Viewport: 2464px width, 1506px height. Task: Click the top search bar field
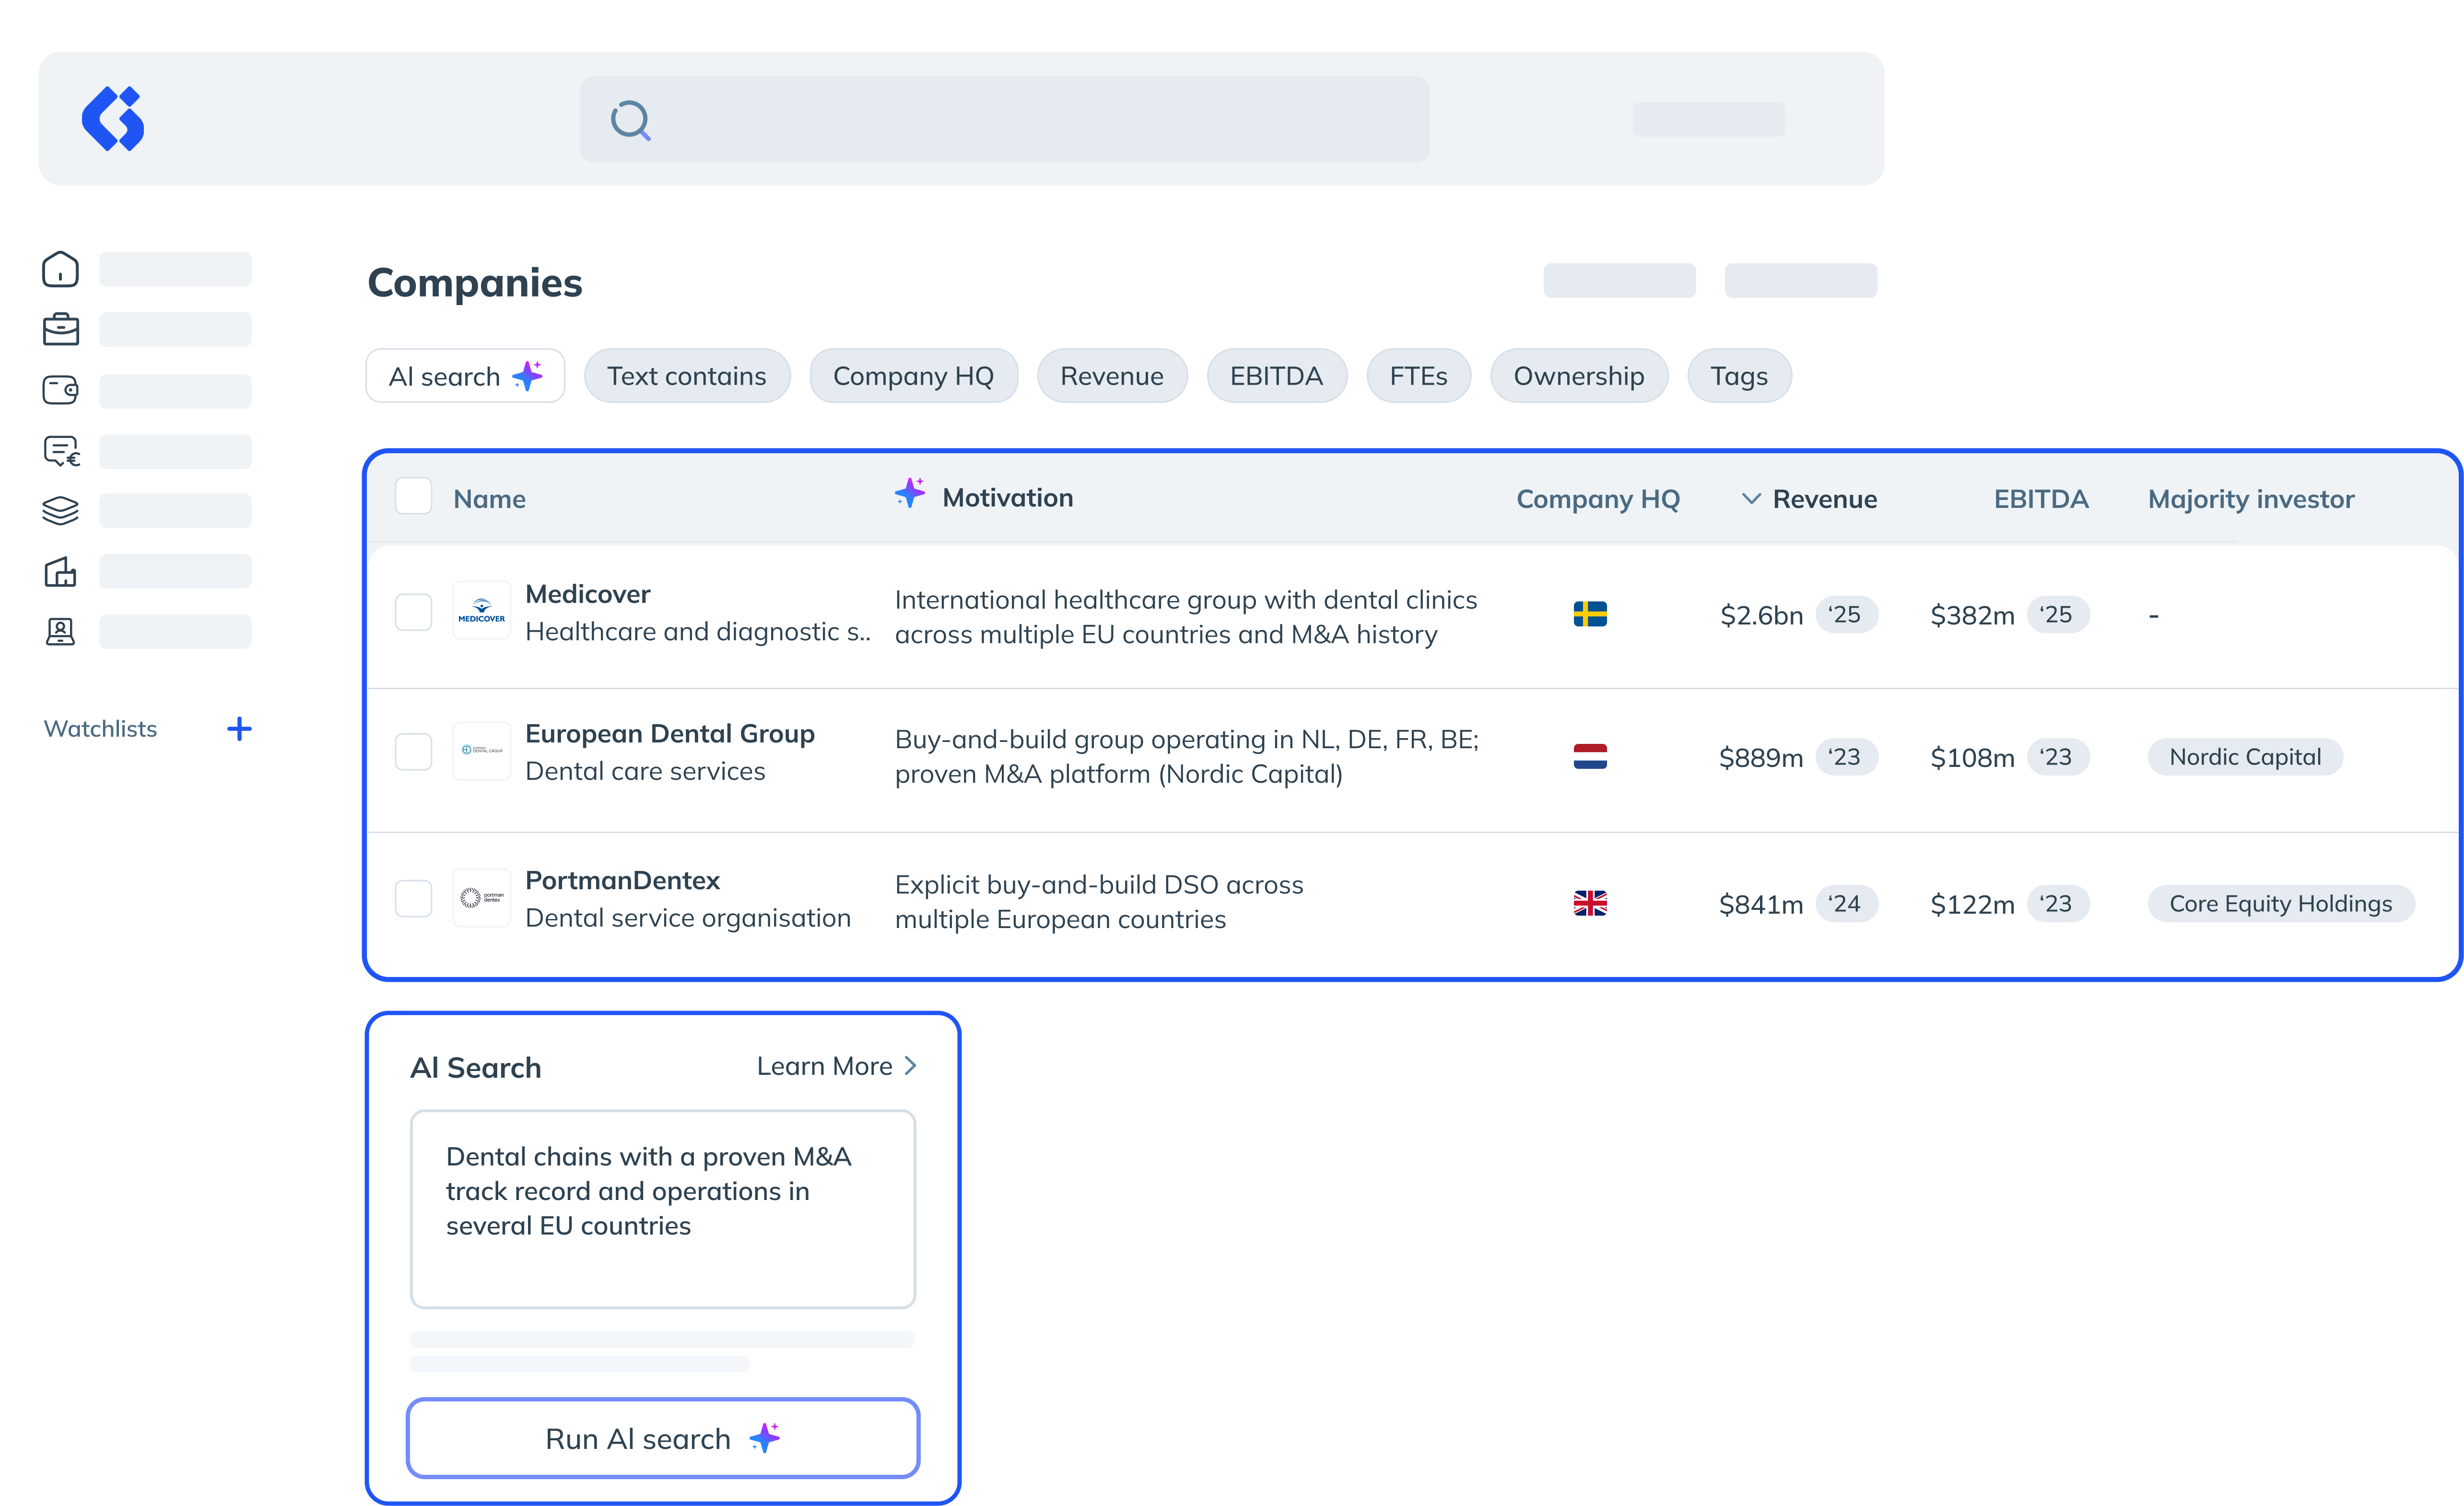(x=1004, y=120)
